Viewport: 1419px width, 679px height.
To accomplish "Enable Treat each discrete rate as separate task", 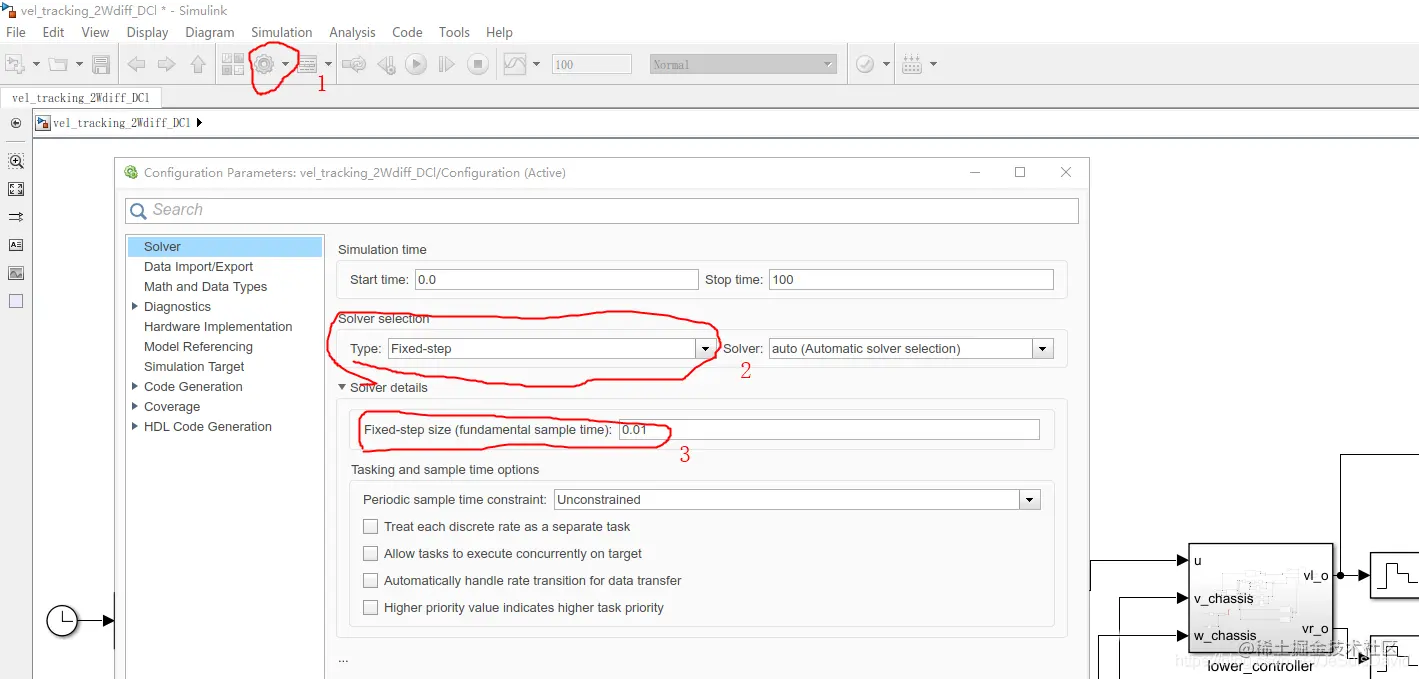I will coord(371,526).
